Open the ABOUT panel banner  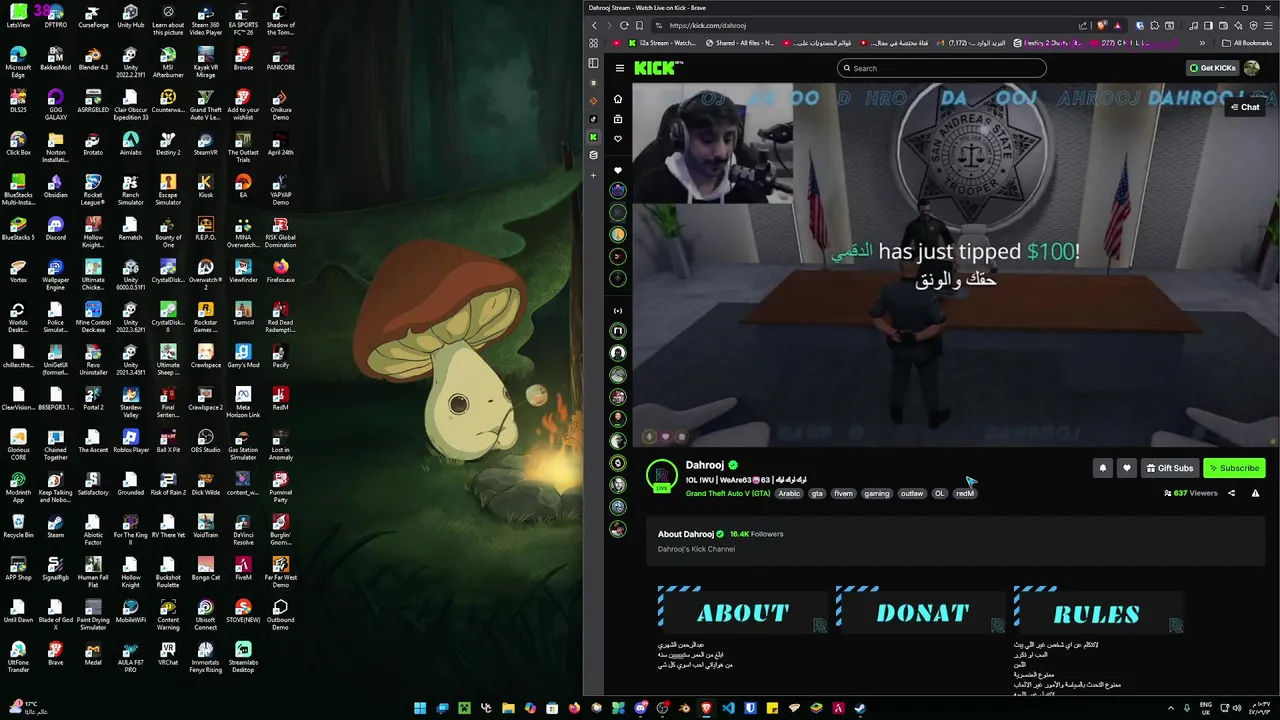[x=743, y=610]
